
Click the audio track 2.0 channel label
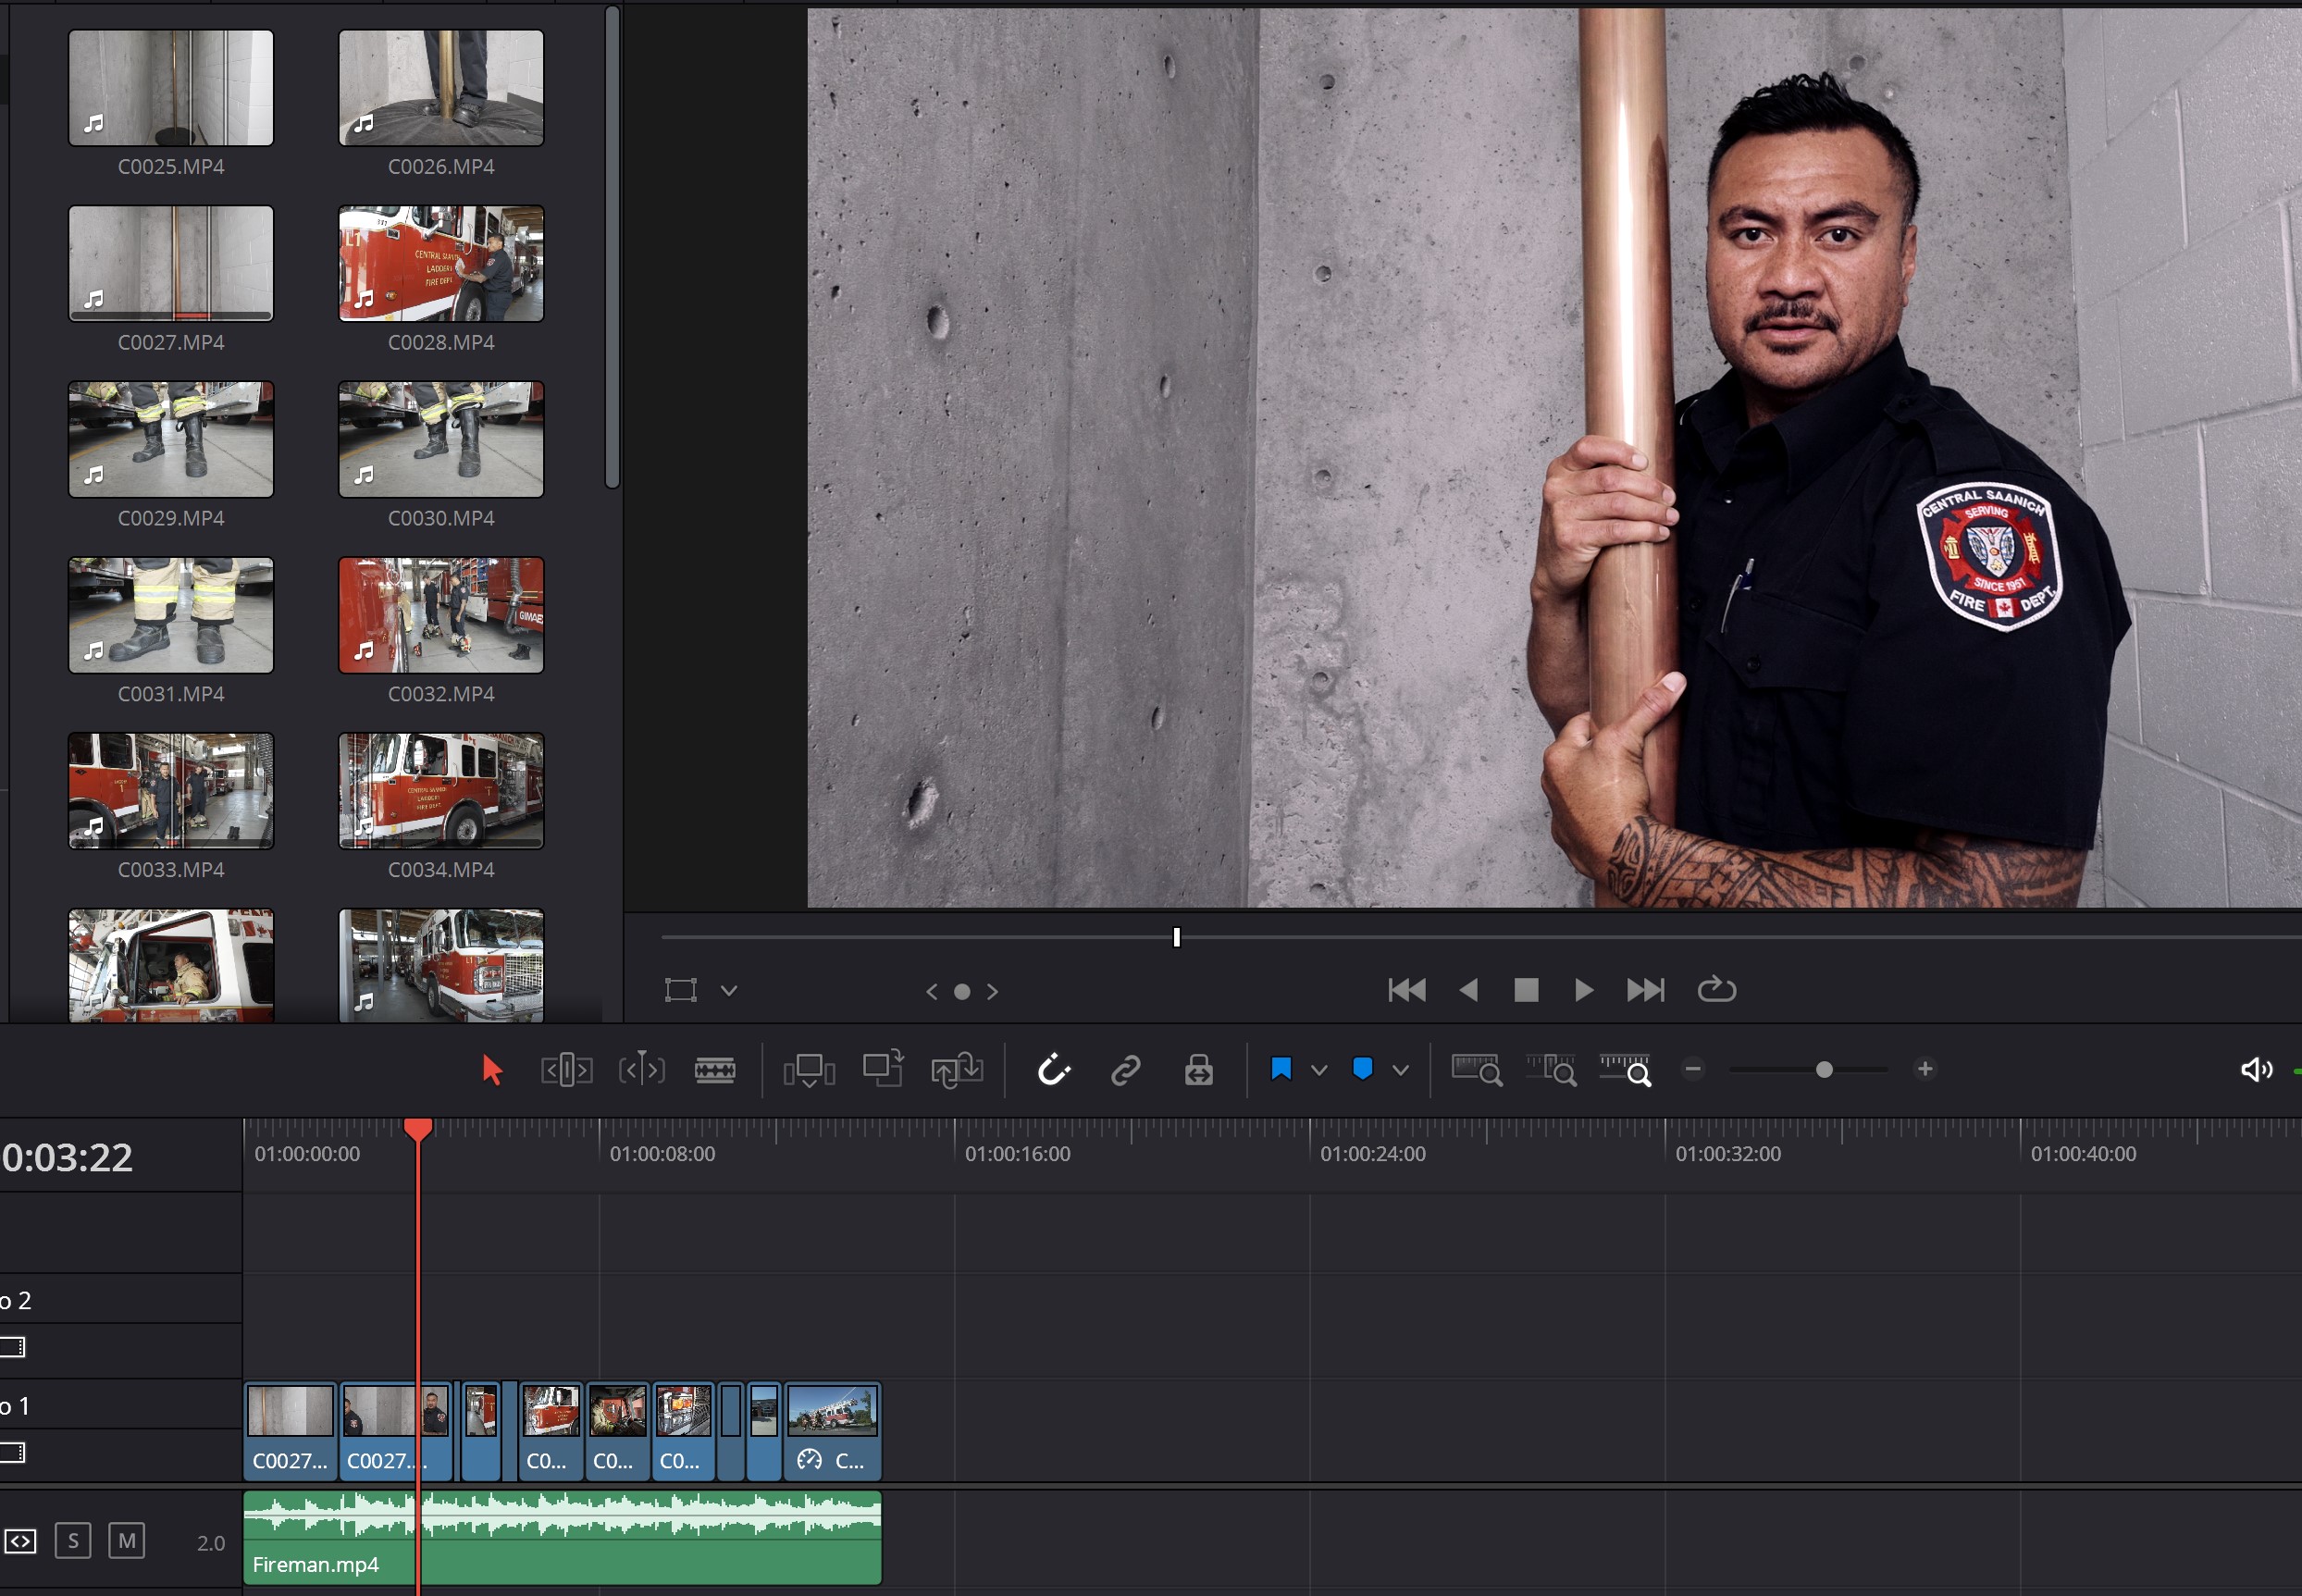click(211, 1544)
